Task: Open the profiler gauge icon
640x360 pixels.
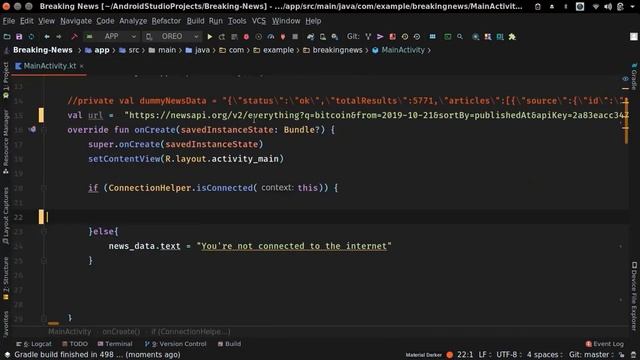Action: point(271,37)
